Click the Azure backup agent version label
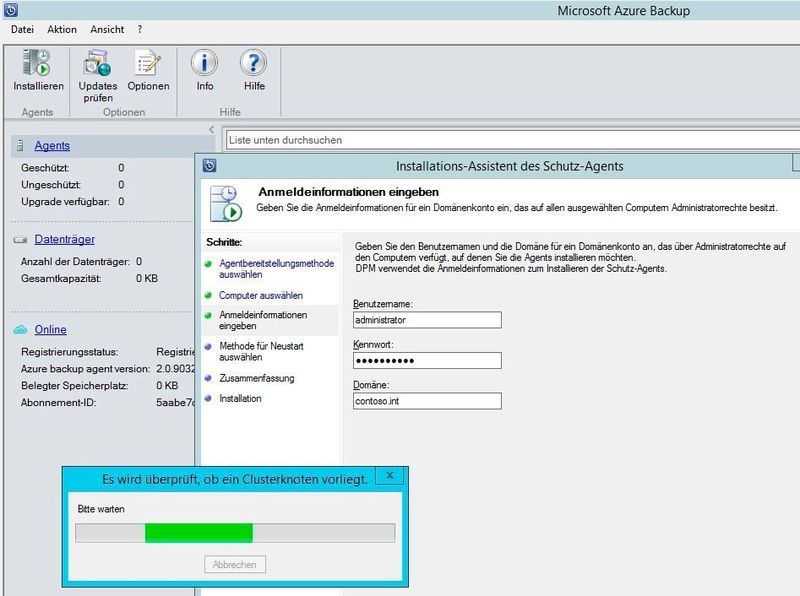Viewport: 800px width, 596px height. (85, 369)
